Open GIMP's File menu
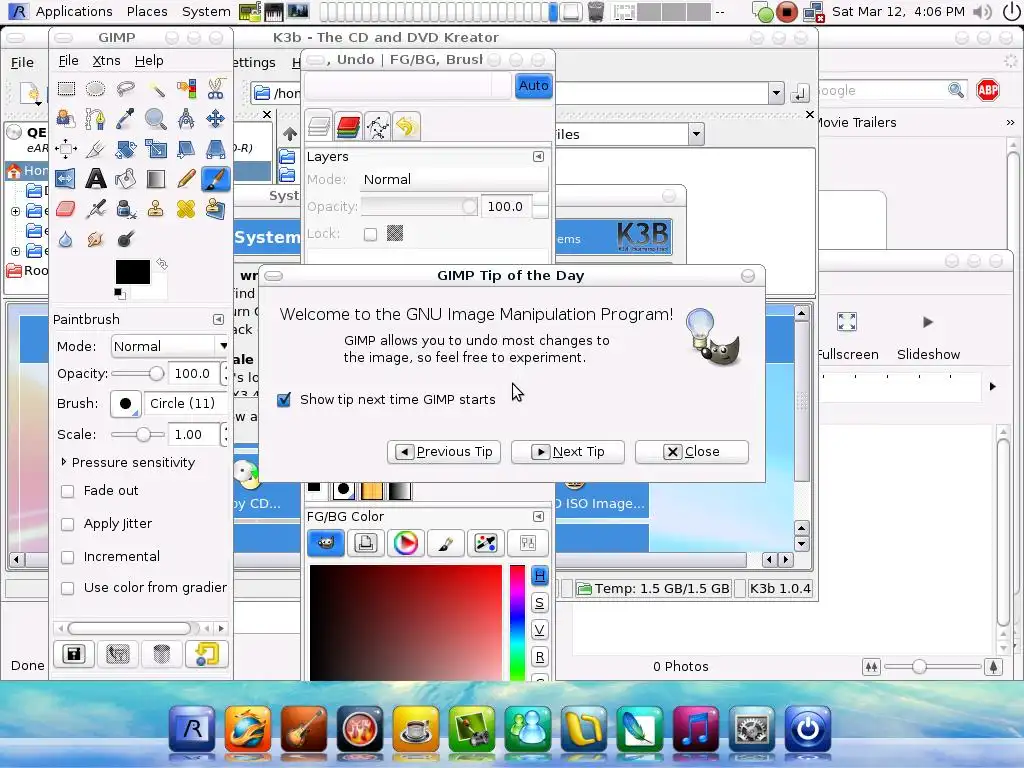1024x768 pixels. click(69, 61)
